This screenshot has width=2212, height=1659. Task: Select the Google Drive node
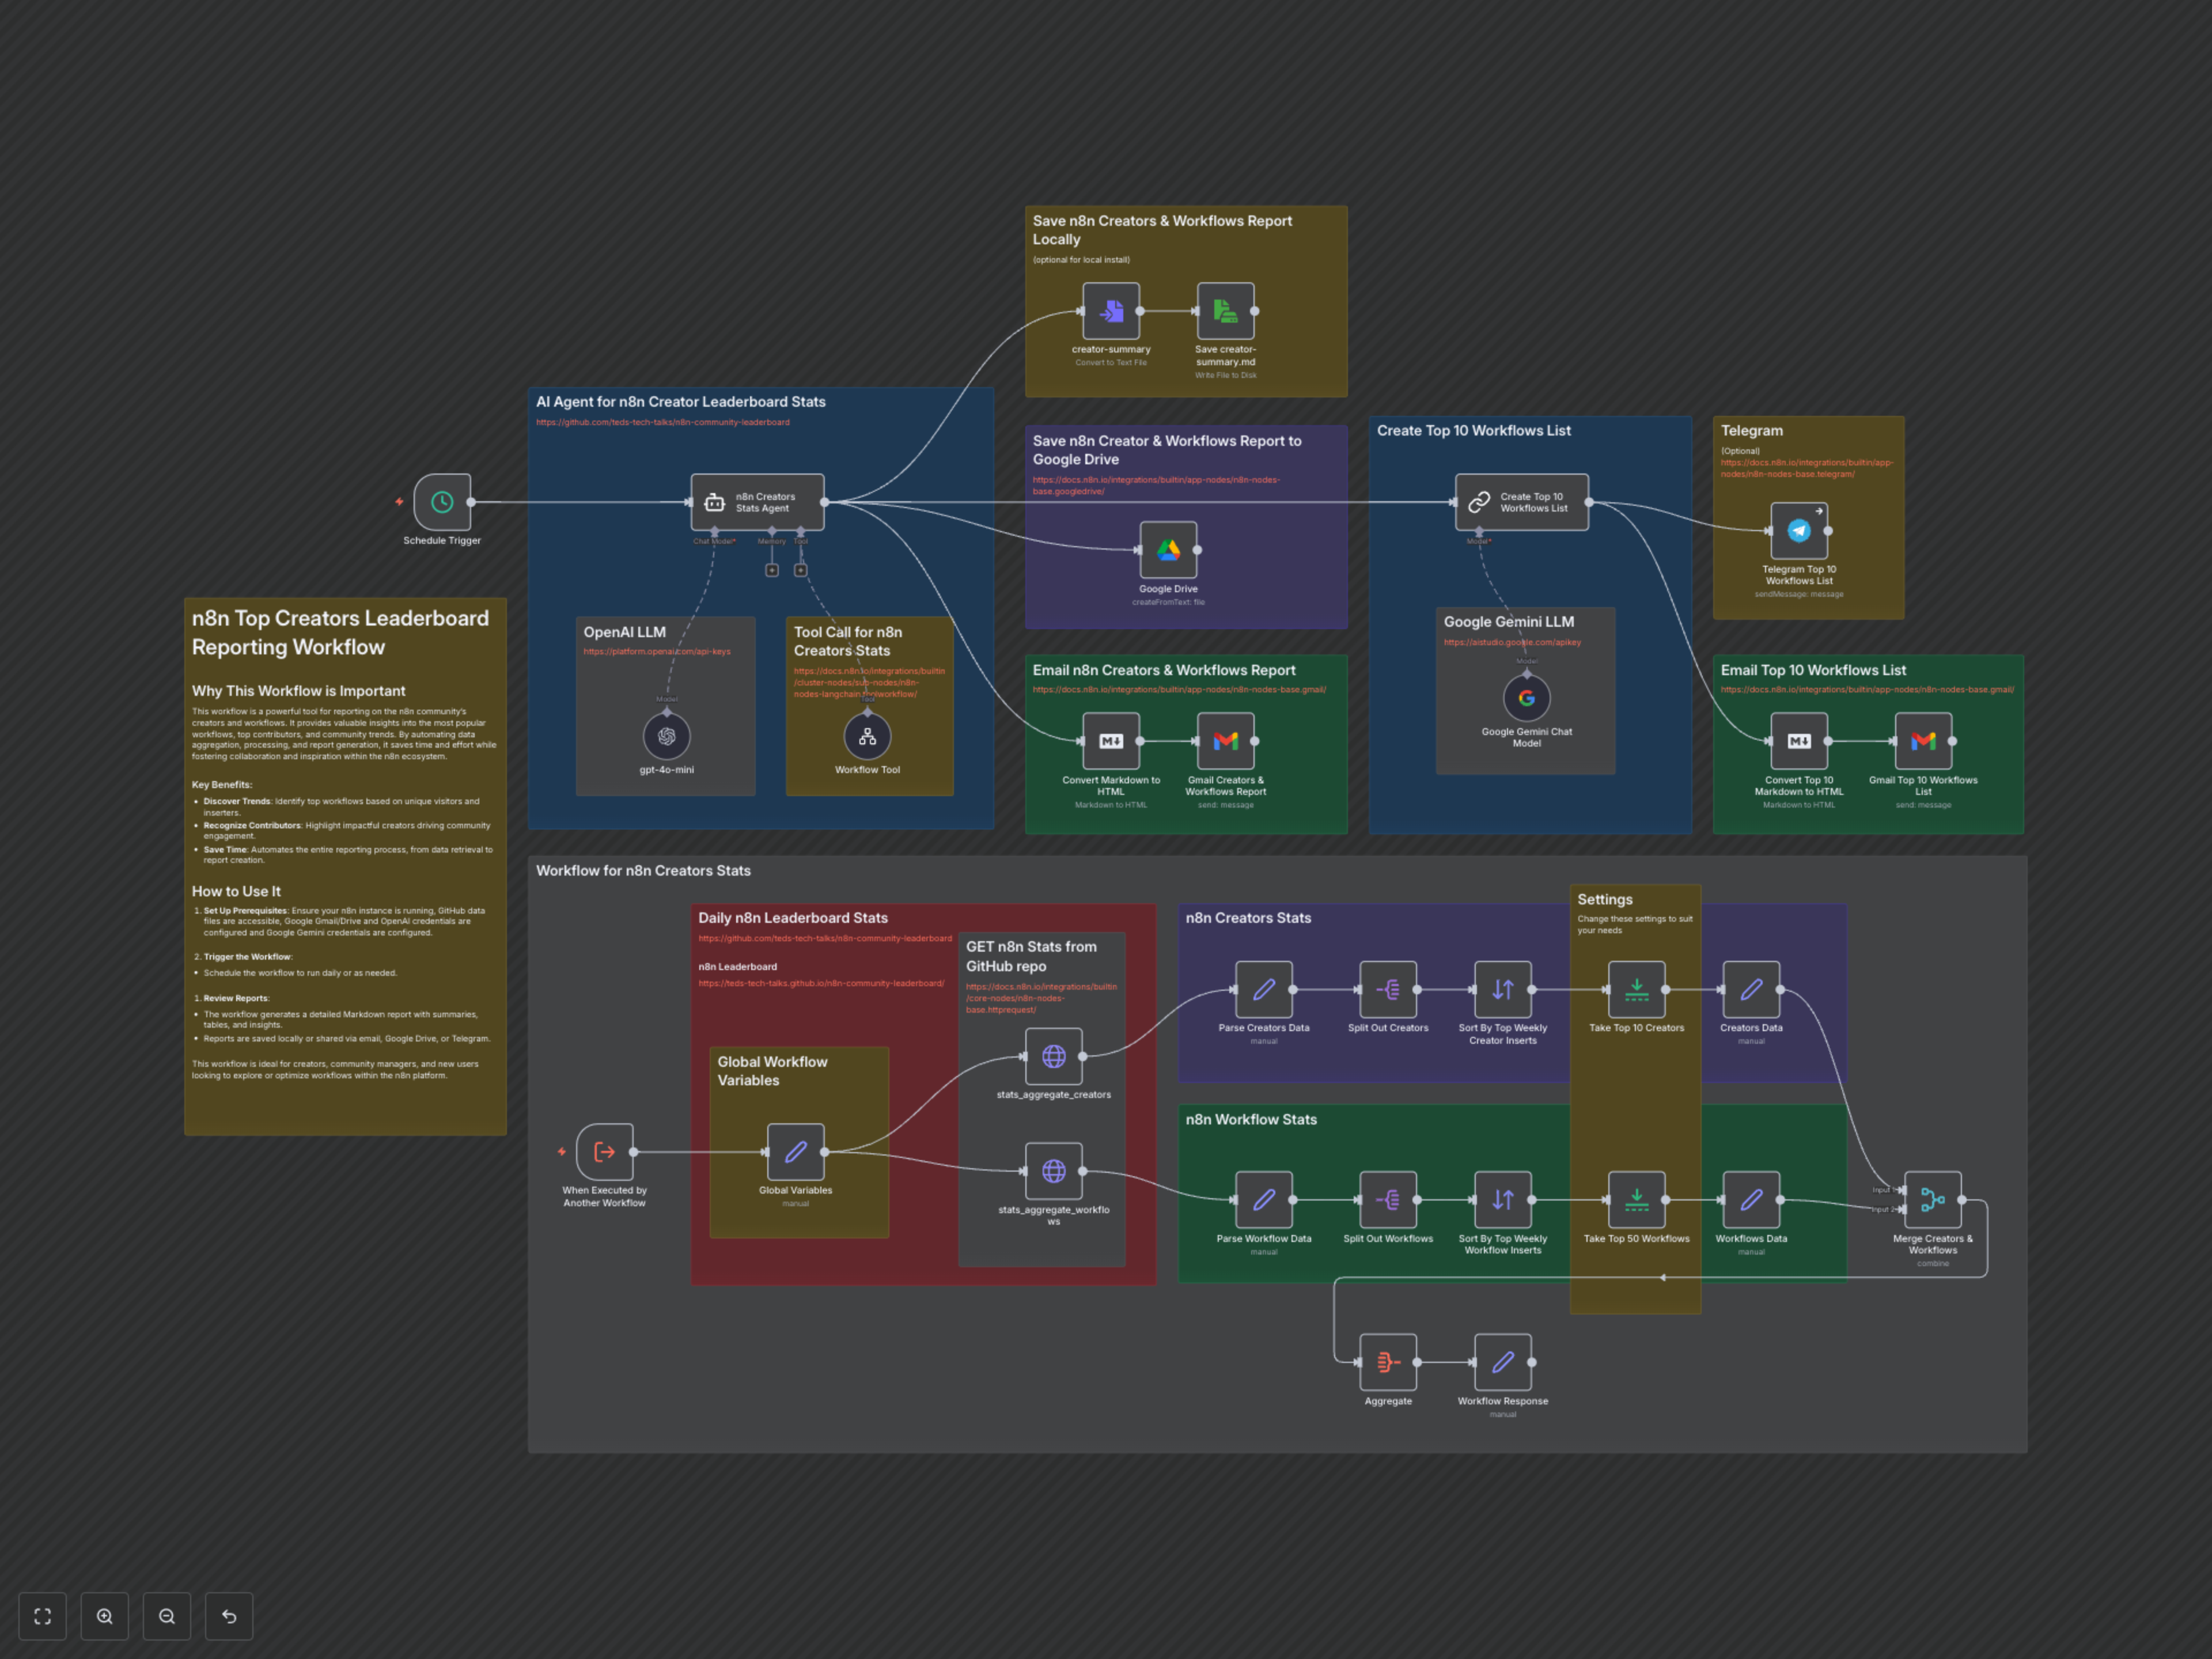(x=1168, y=550)
